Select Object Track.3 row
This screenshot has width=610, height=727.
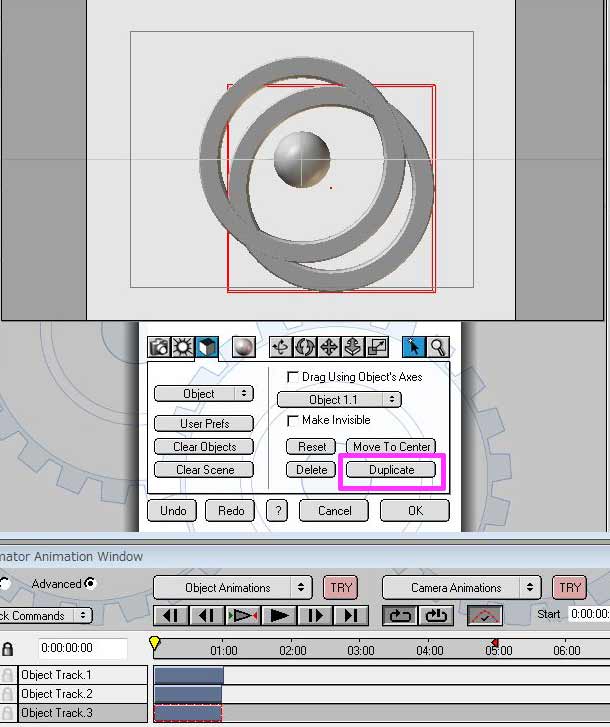83,713
